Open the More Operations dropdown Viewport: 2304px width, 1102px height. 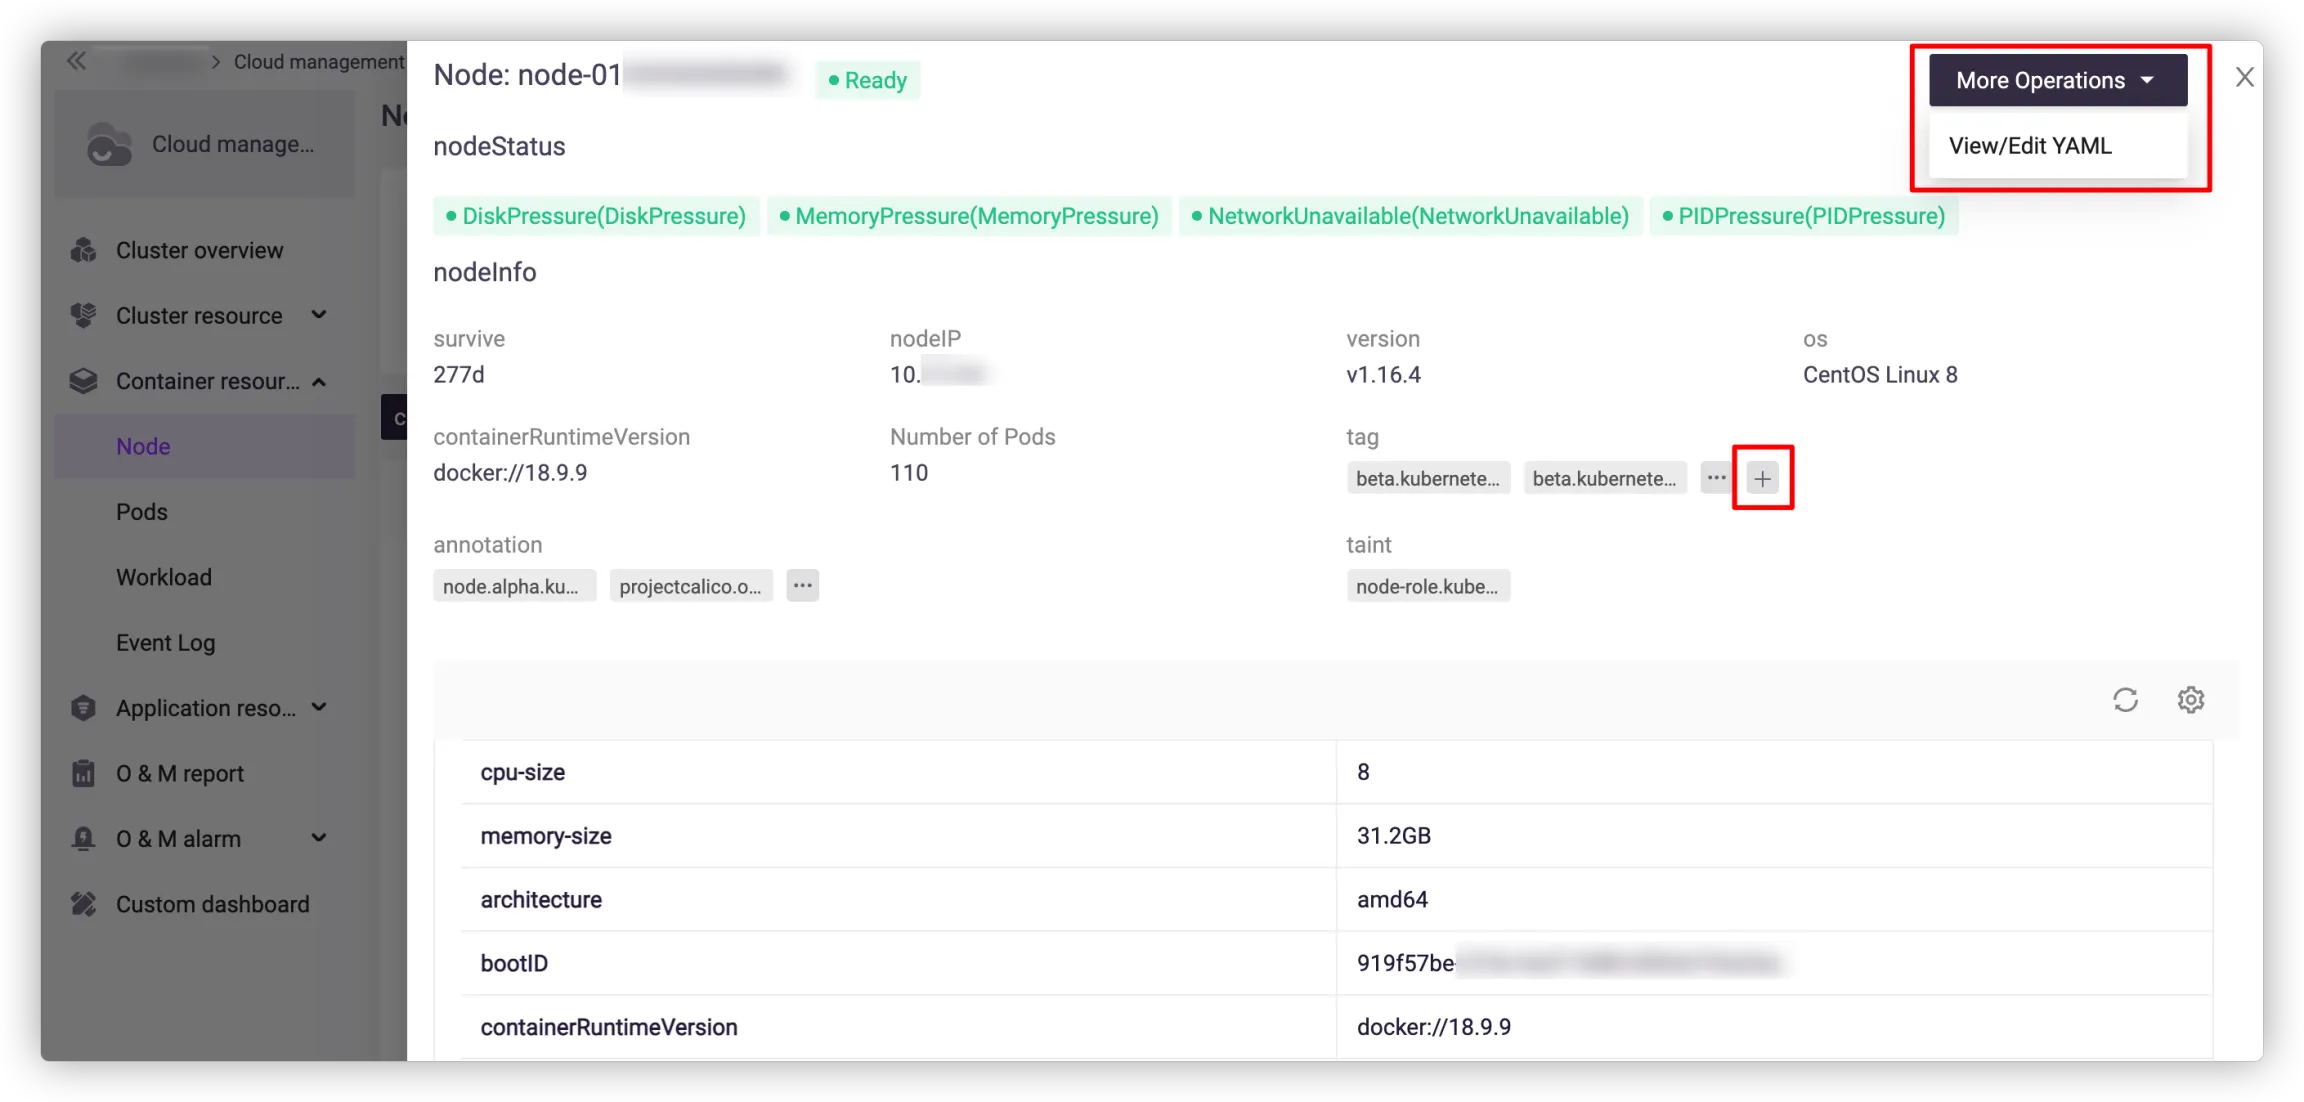2057,80
